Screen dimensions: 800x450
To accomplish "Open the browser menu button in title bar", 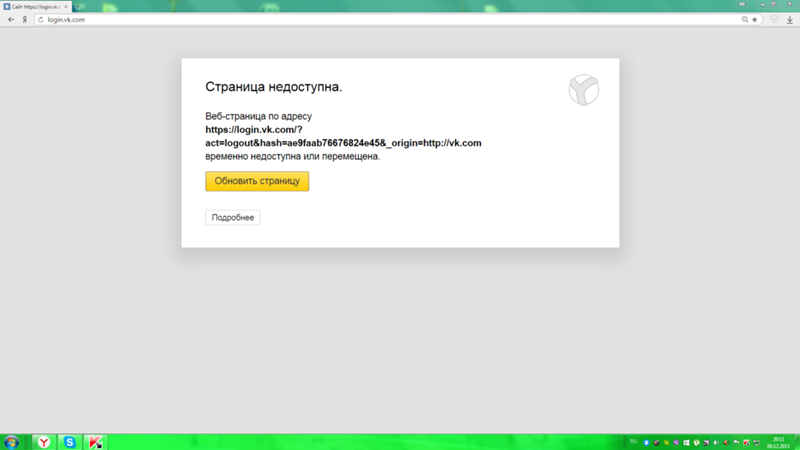I will pos(742,4).
